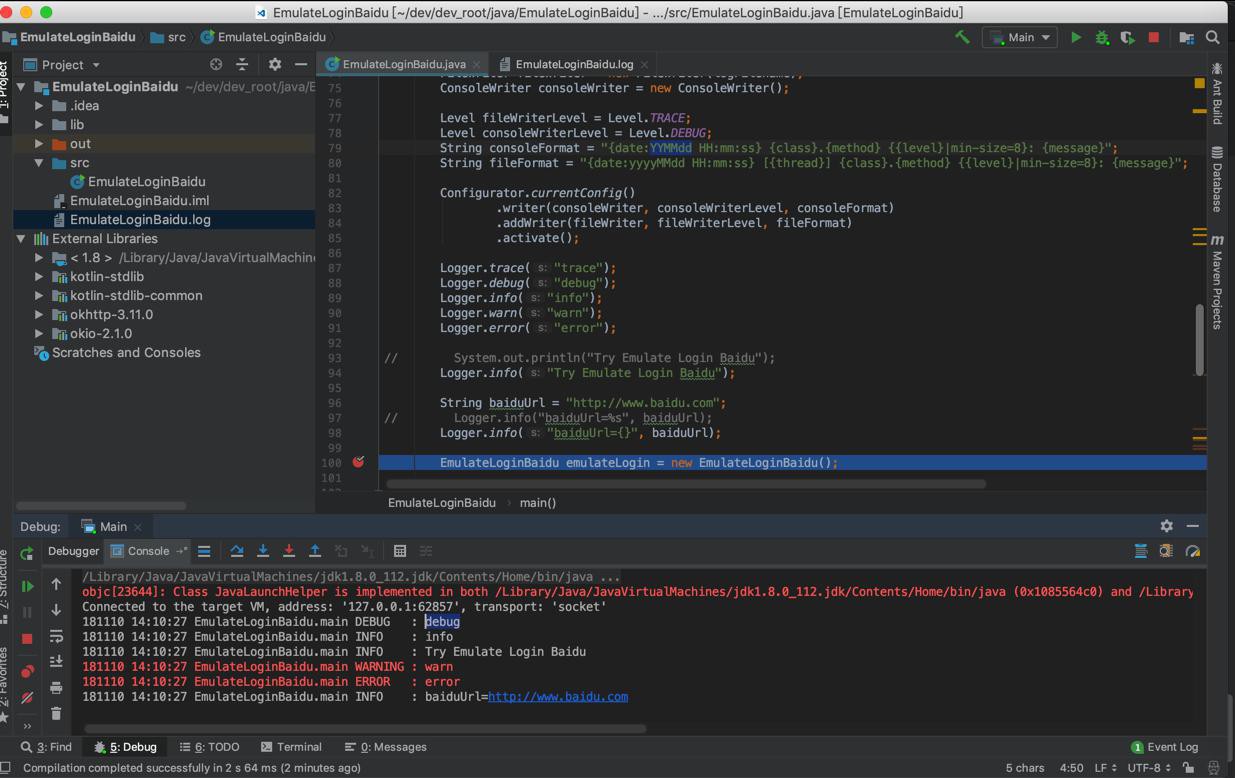Collapse the External Libraries node
1235x778 pixels.
[21, 239]
